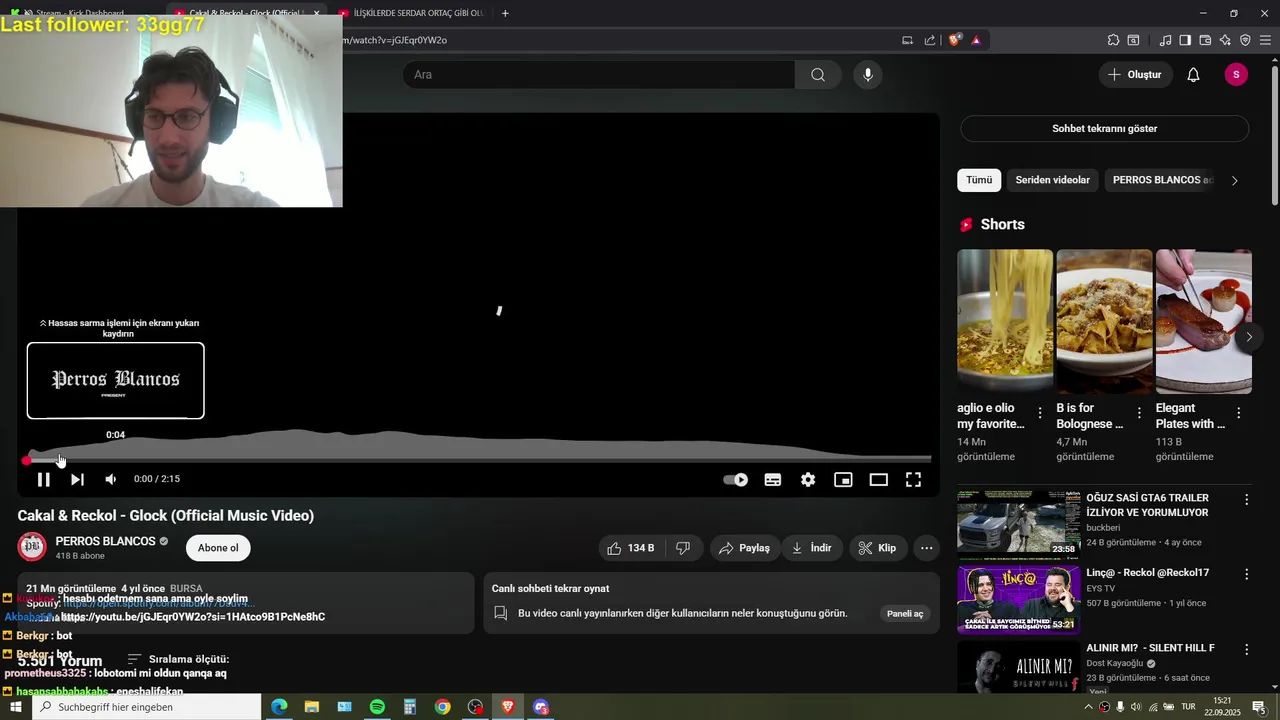Click the Brave Rewards triangle icon
The image size is (1280, 720).
976,40
